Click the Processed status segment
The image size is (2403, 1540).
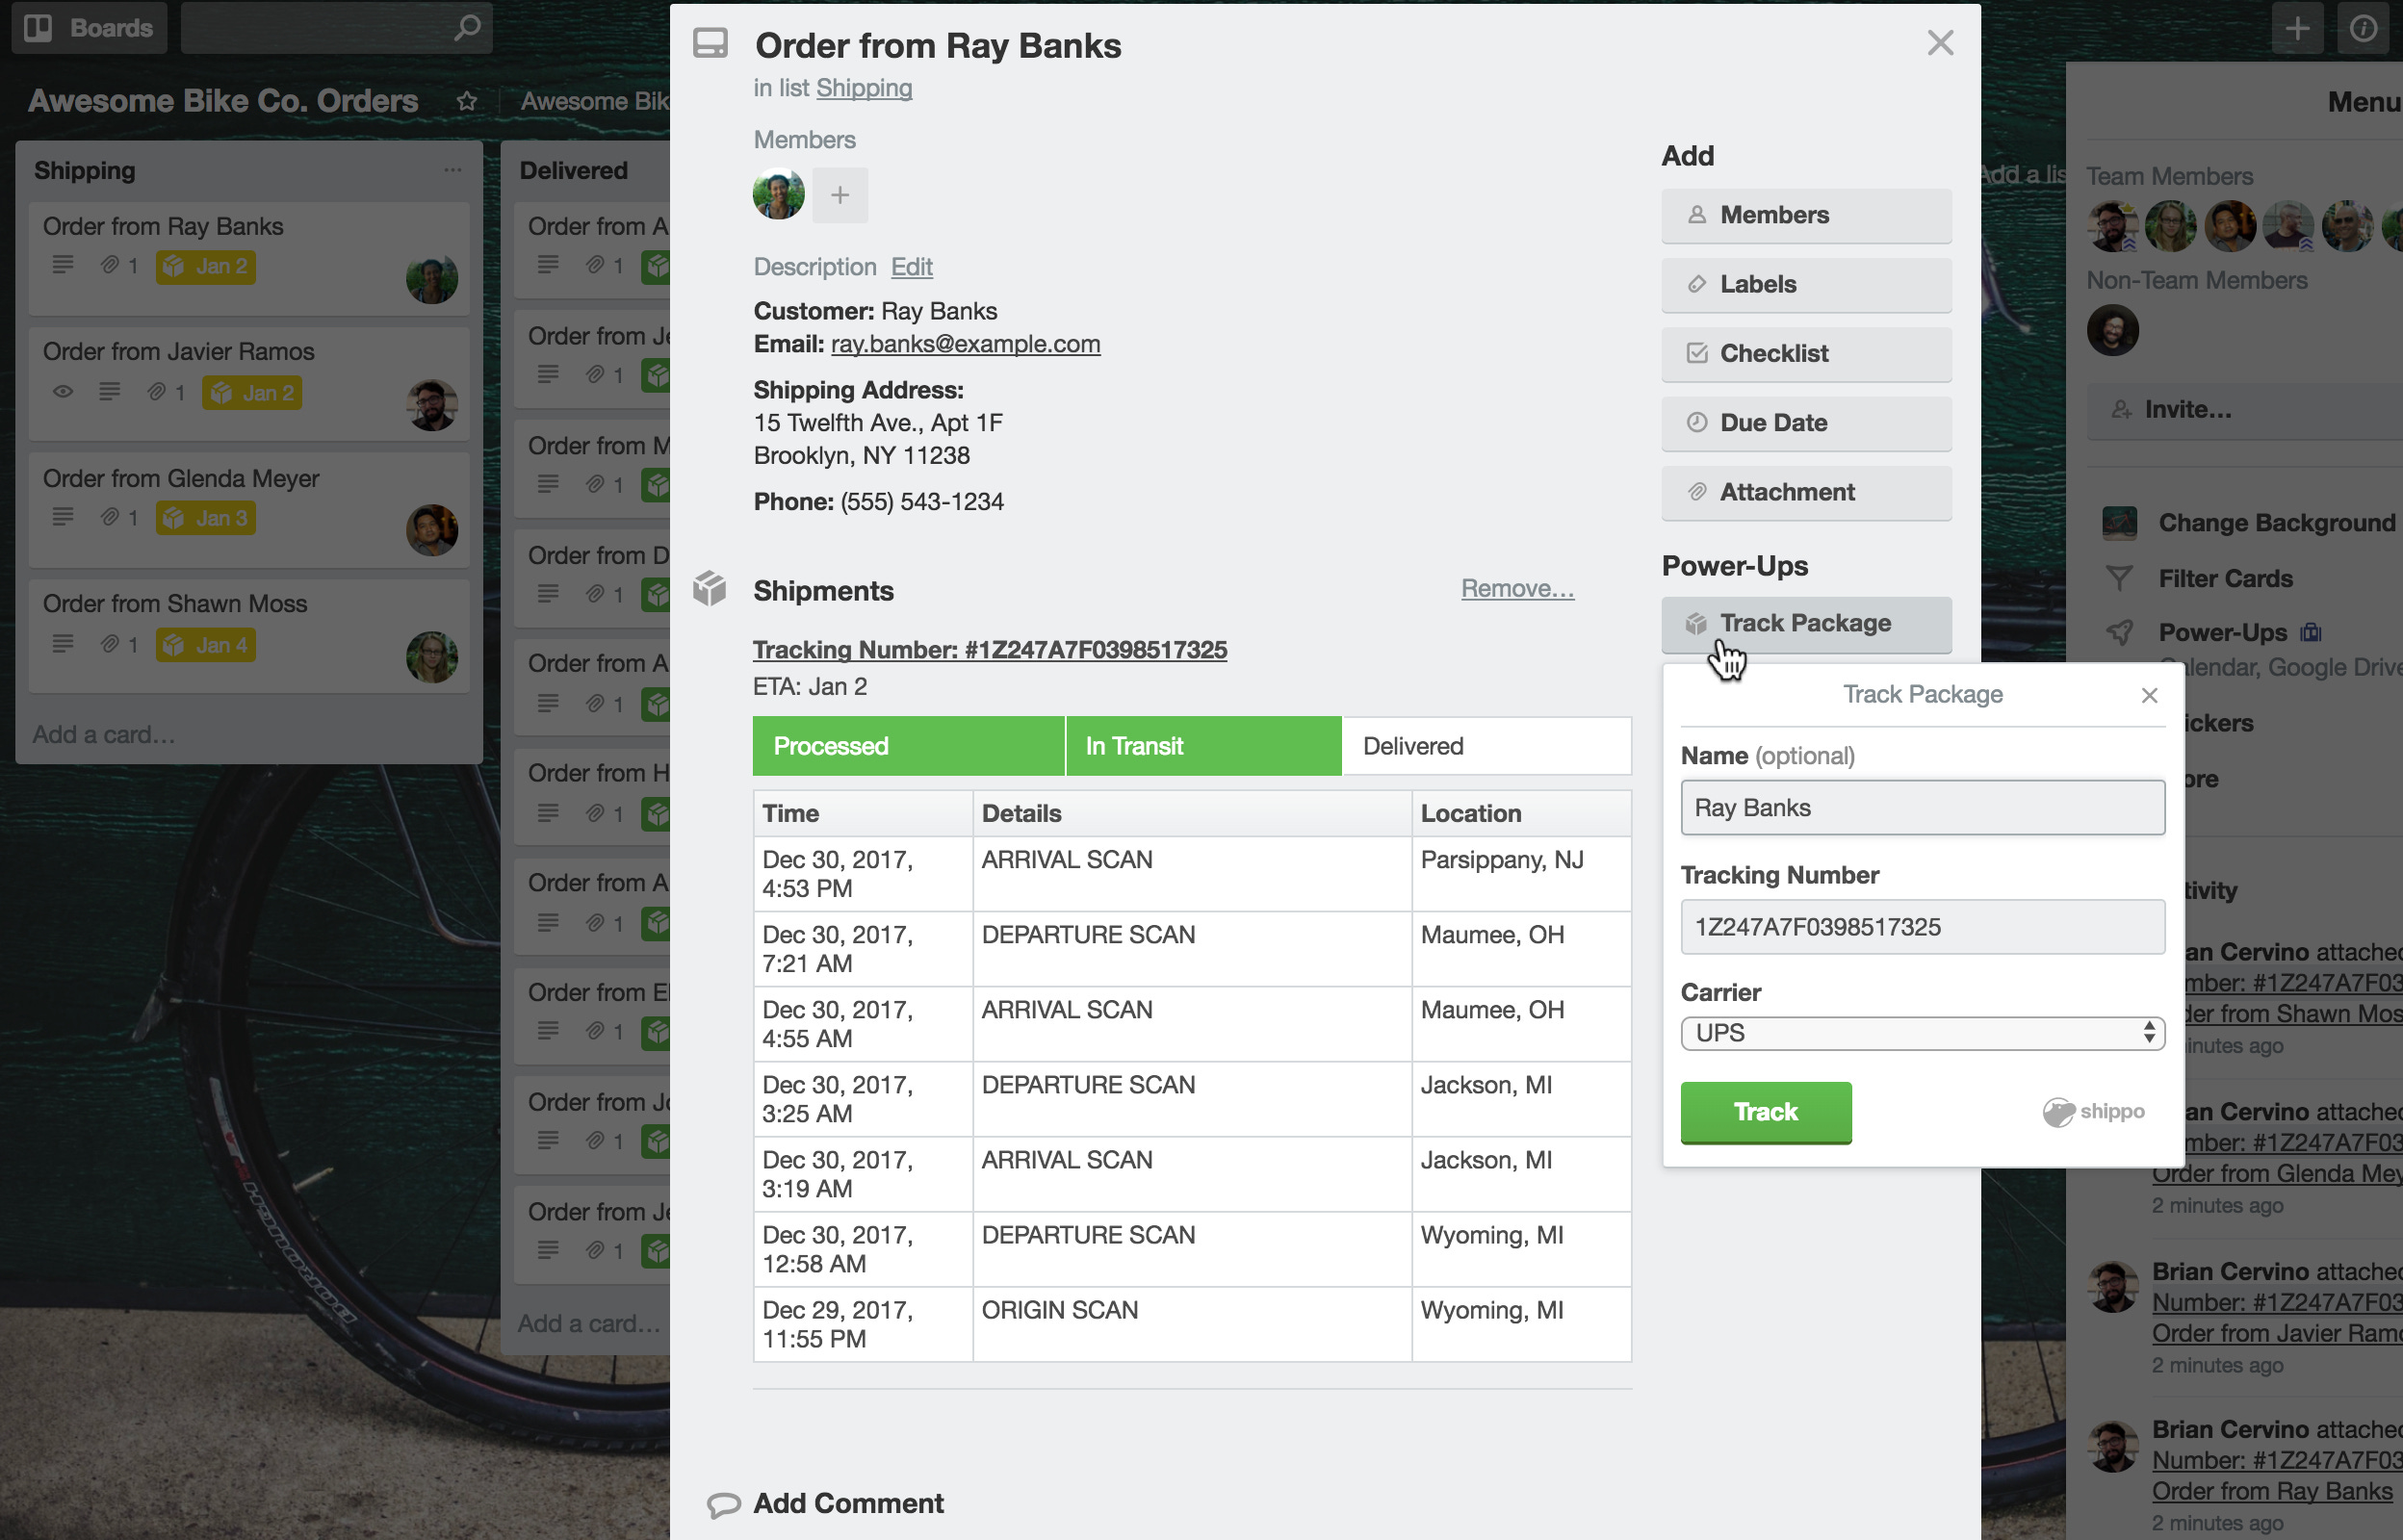click(x=908, y=746)
